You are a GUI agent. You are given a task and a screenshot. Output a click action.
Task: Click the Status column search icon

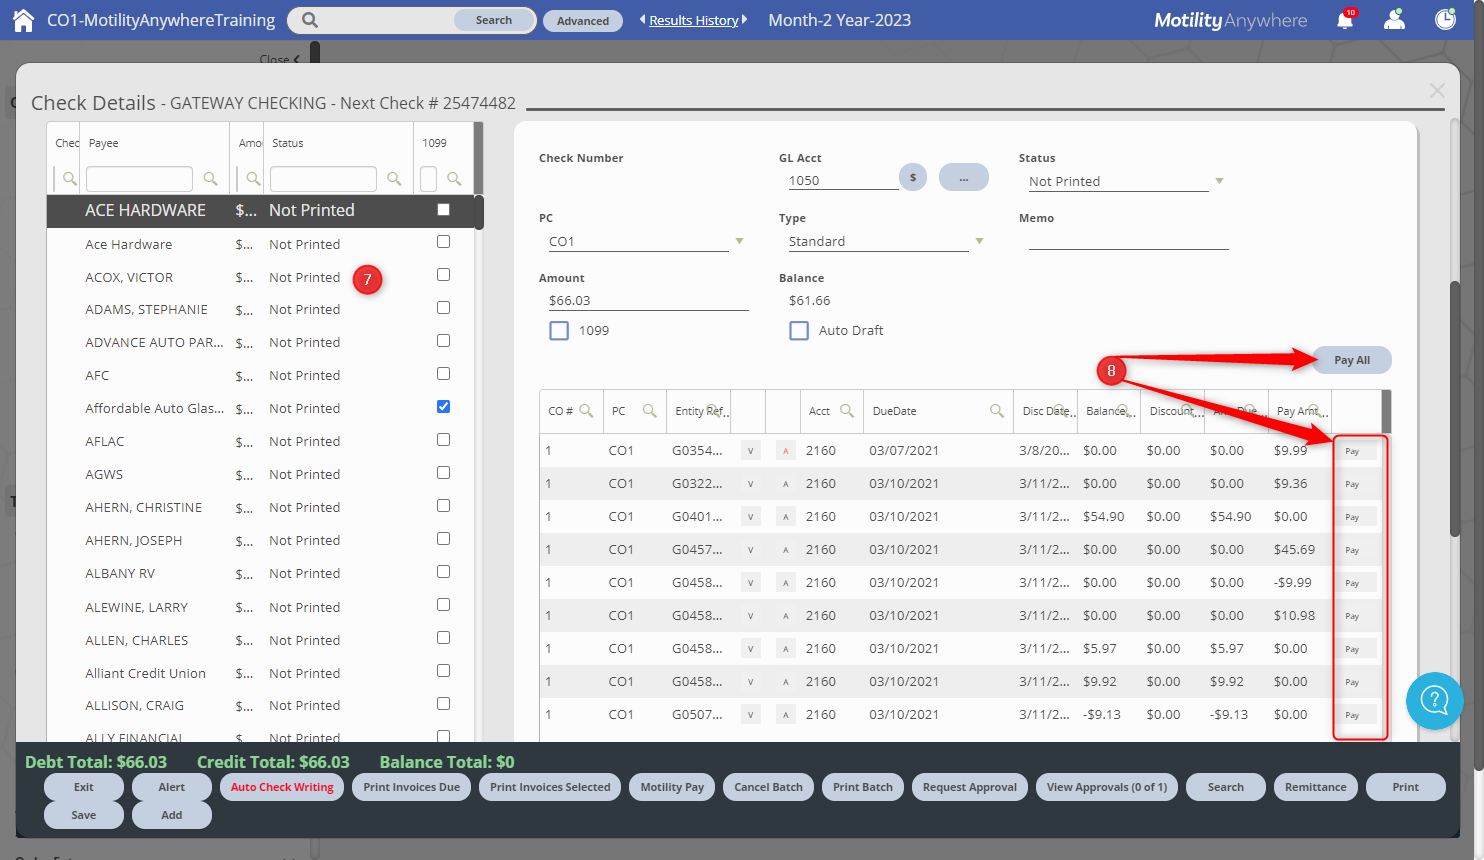[395, 179]
